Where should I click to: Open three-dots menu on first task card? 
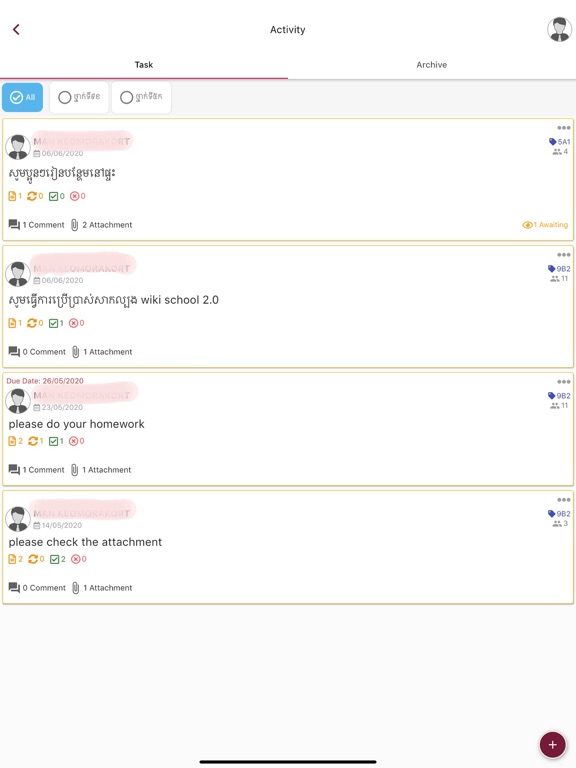coord(564,128)
